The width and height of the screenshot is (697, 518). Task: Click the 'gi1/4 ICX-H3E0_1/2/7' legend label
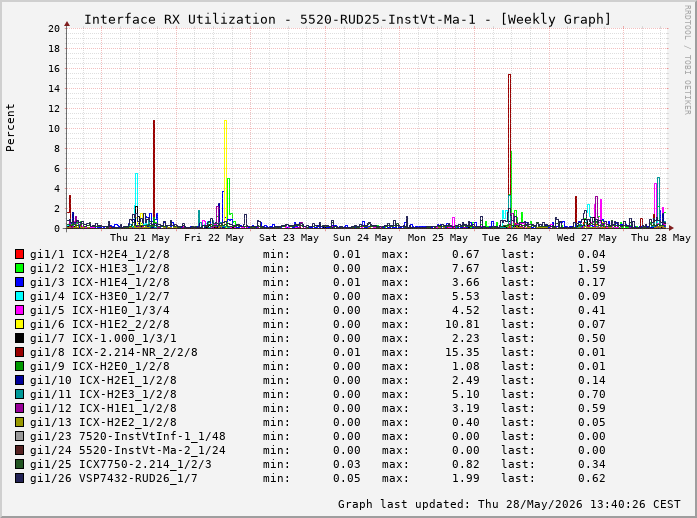coord(100,296)
